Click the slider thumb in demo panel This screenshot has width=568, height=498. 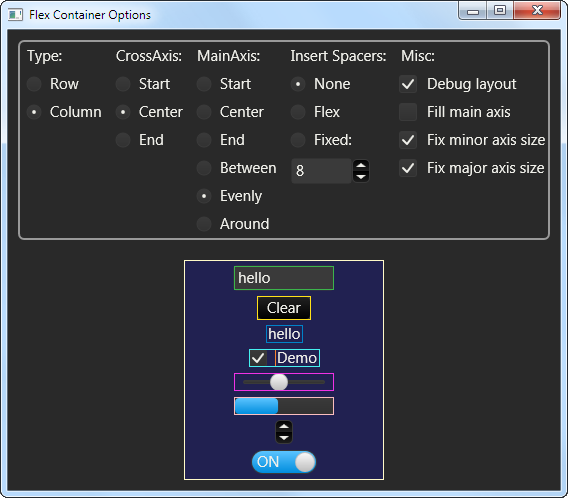pyautogui.click(x=279, y=382)
